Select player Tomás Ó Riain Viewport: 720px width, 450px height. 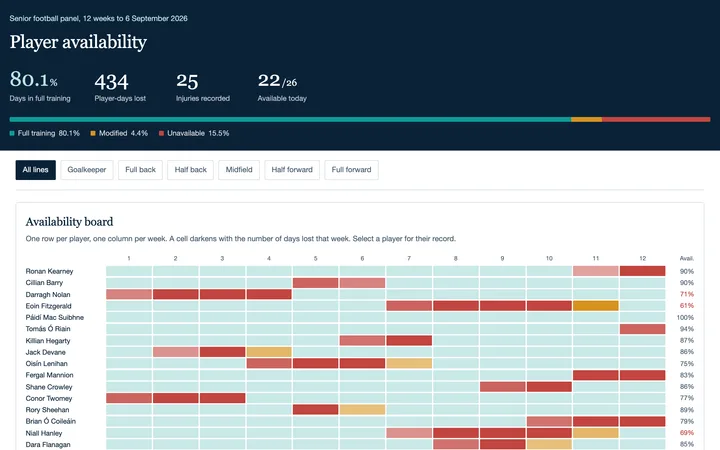click(x=48, y=329)
